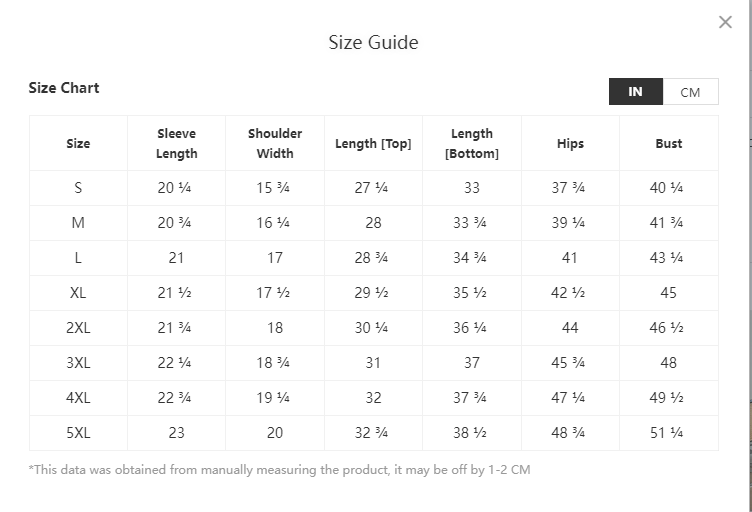Select the XL size row label
The height and width of the screenshot is (512, 752).
[78, 293]
